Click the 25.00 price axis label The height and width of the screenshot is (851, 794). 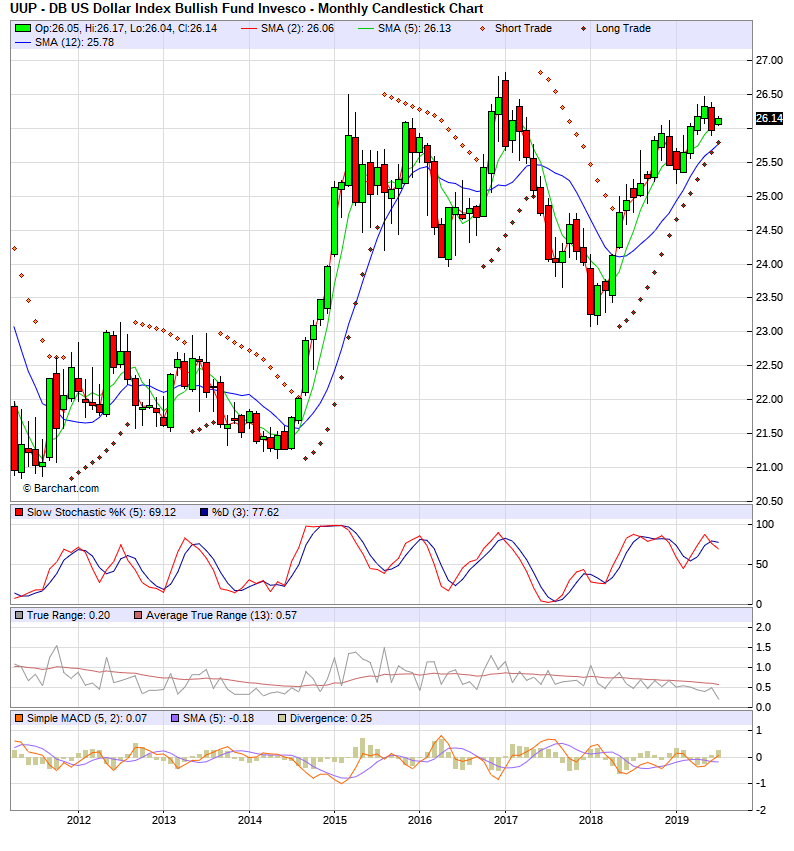pos(770,196)
